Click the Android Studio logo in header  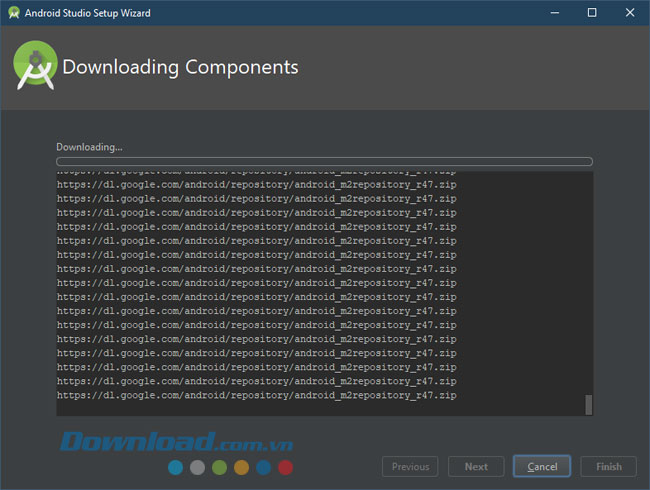pos(35,65)
